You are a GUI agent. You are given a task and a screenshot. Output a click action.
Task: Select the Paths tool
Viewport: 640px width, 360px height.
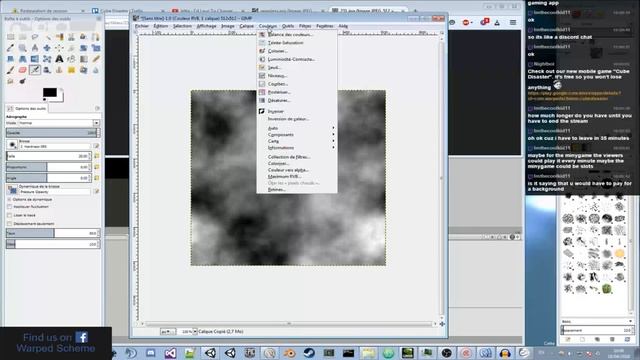[96, 37]
